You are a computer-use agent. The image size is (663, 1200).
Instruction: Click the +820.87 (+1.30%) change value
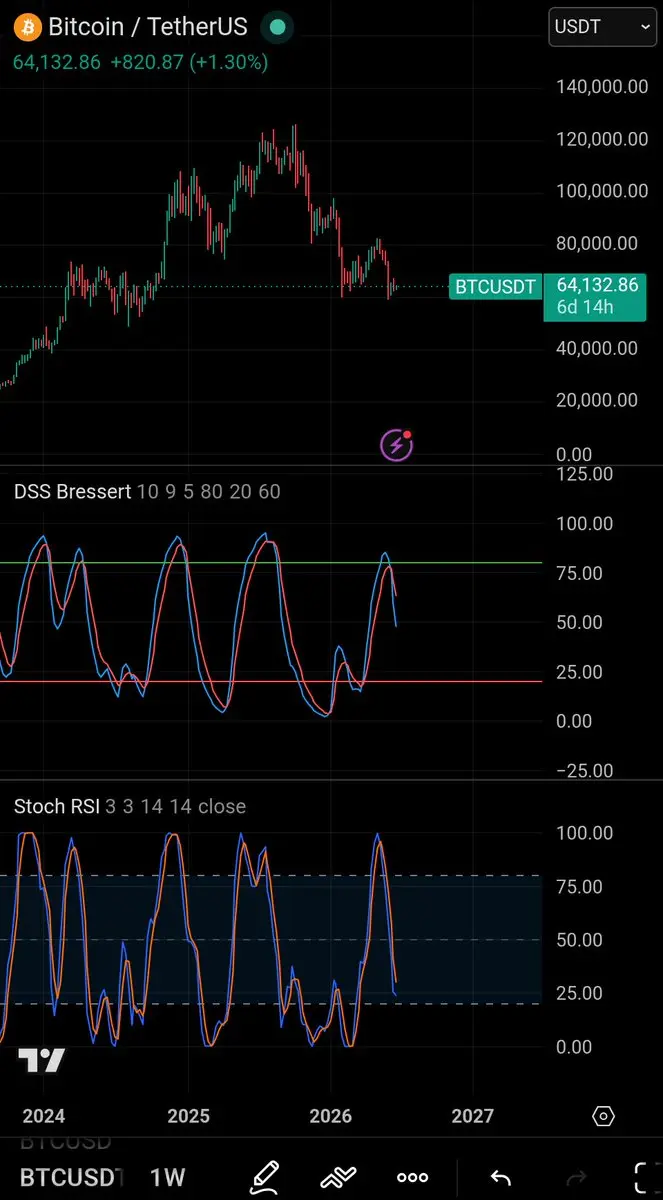click(188, 62)
